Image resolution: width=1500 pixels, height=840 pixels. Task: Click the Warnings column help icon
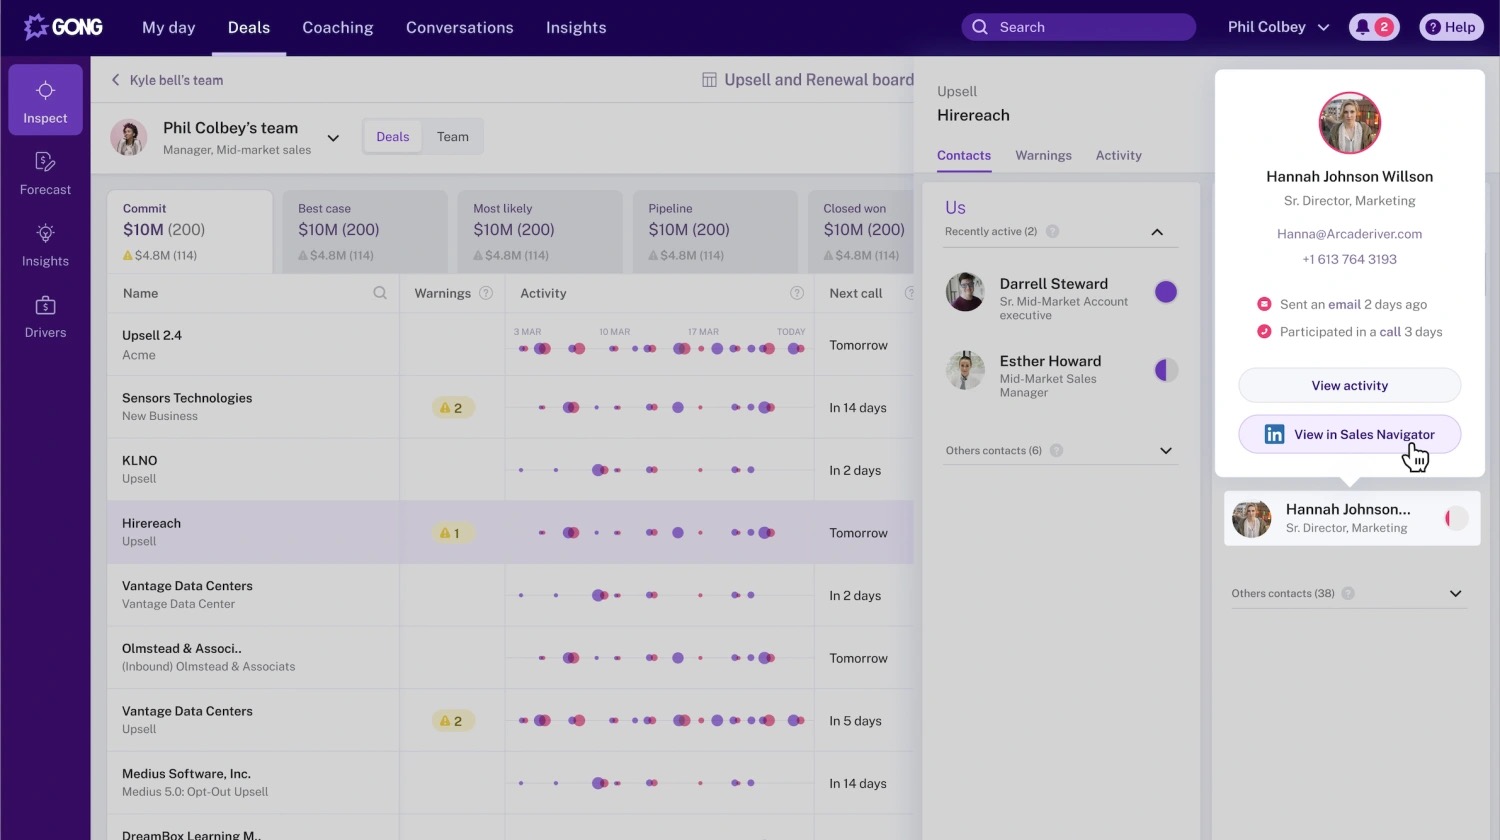pos(486,293)
